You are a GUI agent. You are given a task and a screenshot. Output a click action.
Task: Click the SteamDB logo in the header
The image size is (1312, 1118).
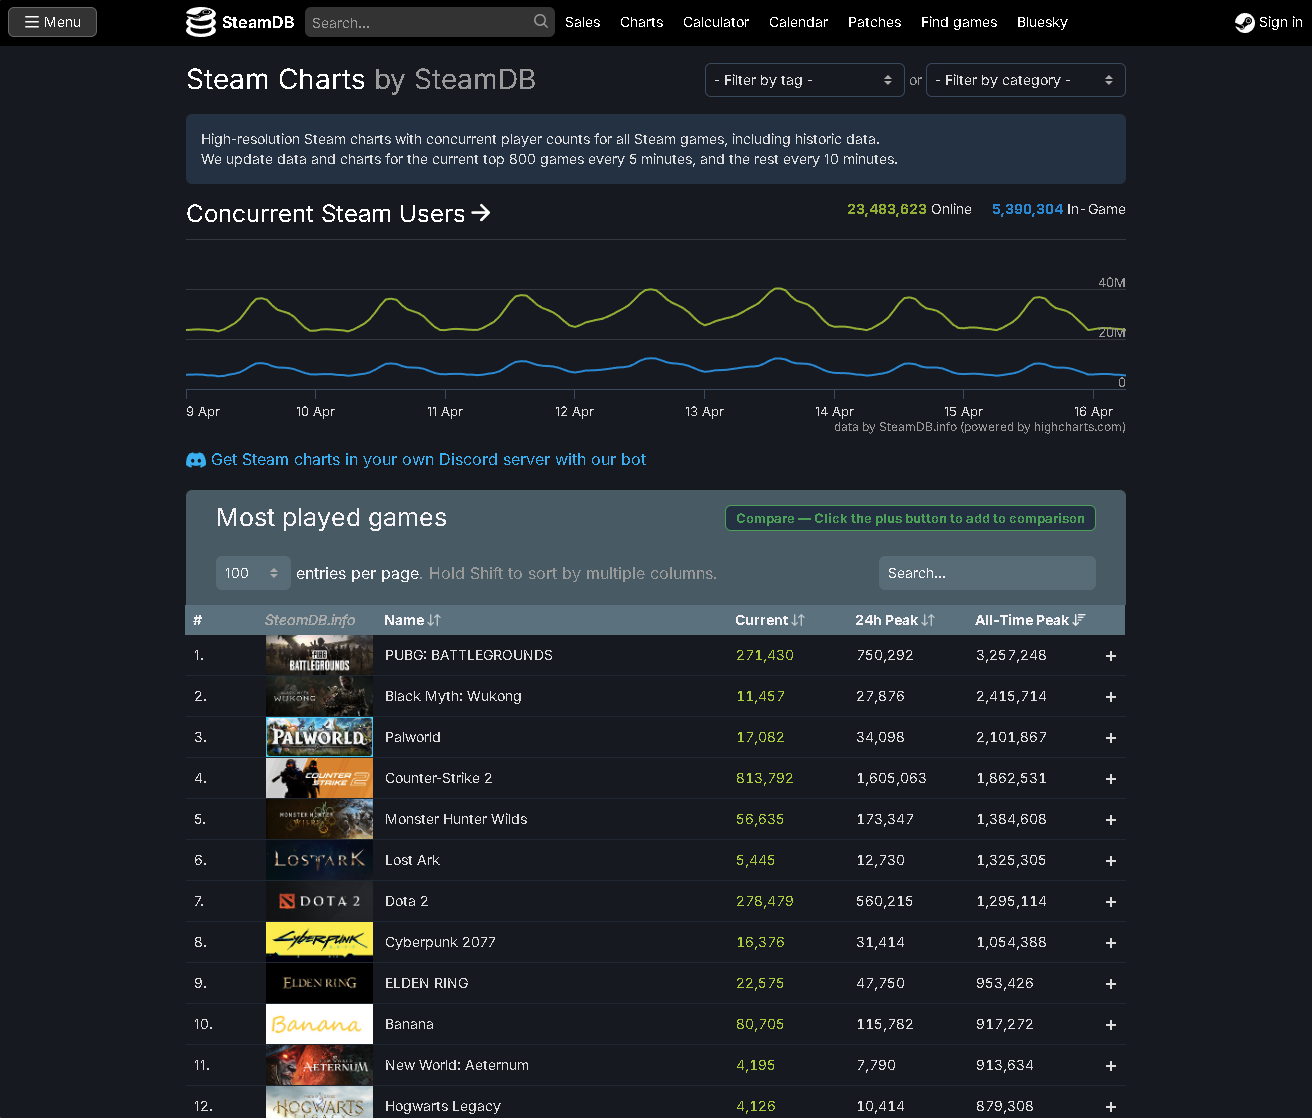[239, 21]
